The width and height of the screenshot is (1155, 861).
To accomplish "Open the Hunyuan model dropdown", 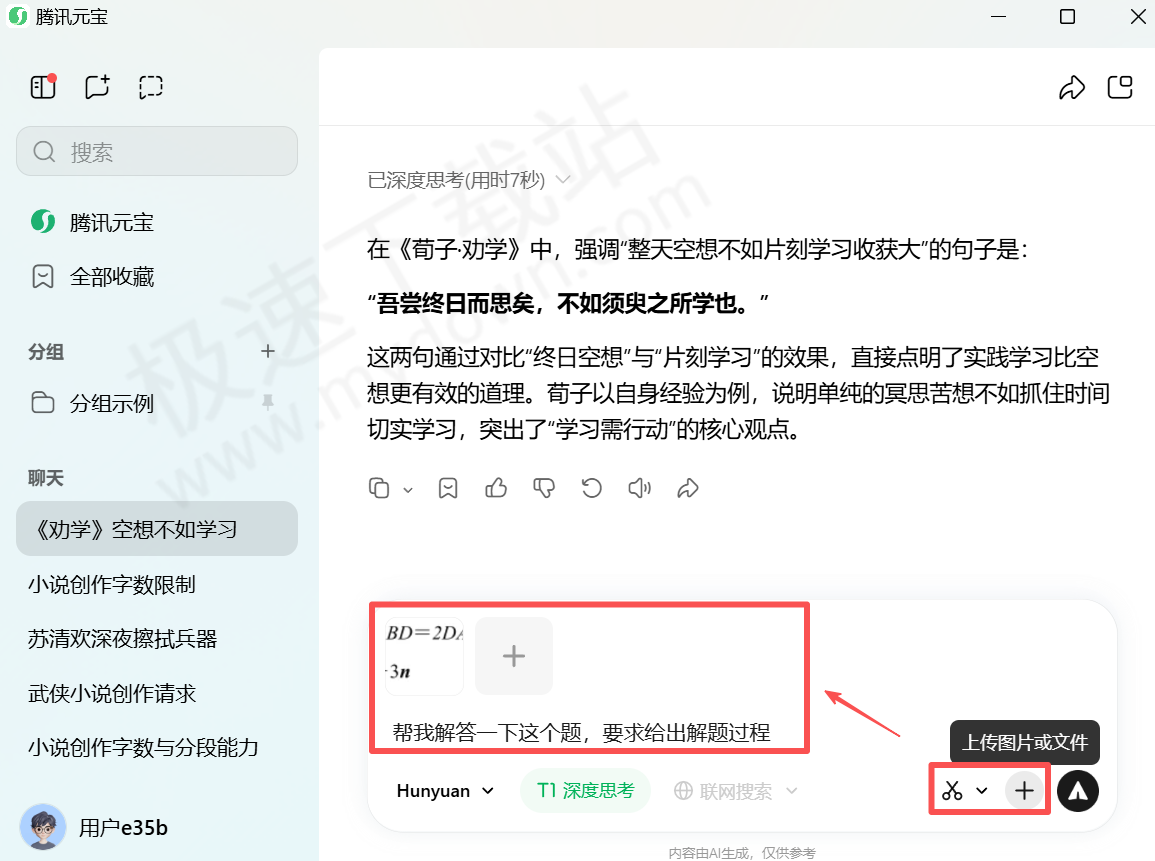I will (444, 790).
